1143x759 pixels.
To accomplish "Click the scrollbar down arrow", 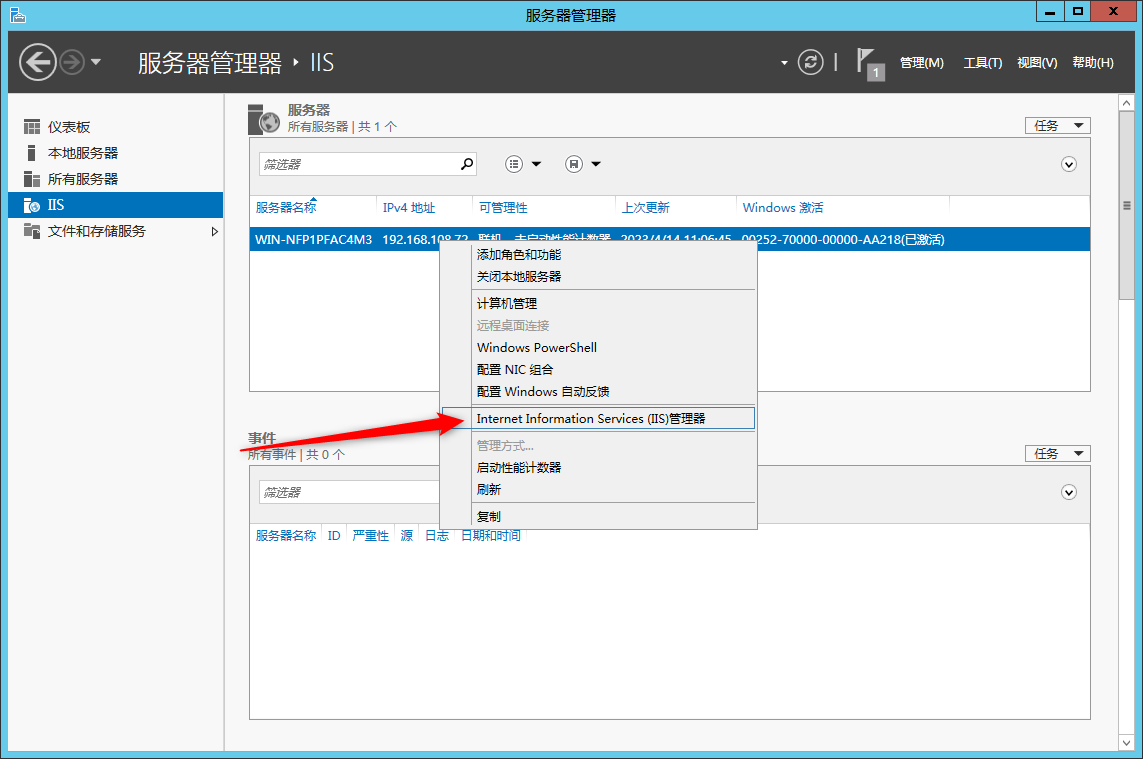I will pos(1126,743).
